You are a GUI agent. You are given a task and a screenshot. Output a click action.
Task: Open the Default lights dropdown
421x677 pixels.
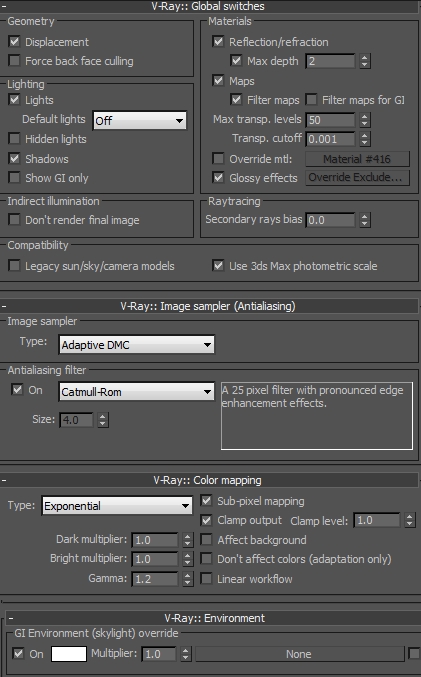[x=139, y=120]
